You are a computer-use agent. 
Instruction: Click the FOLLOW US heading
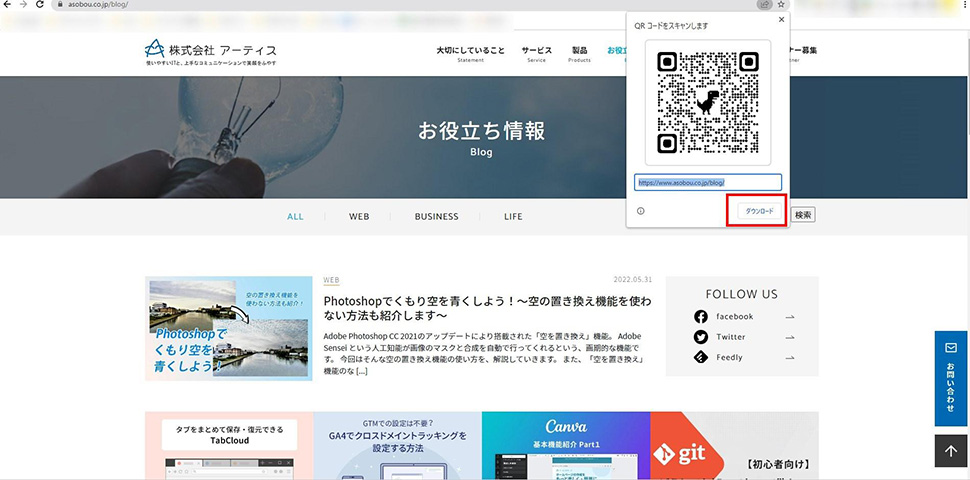[742, 294]
